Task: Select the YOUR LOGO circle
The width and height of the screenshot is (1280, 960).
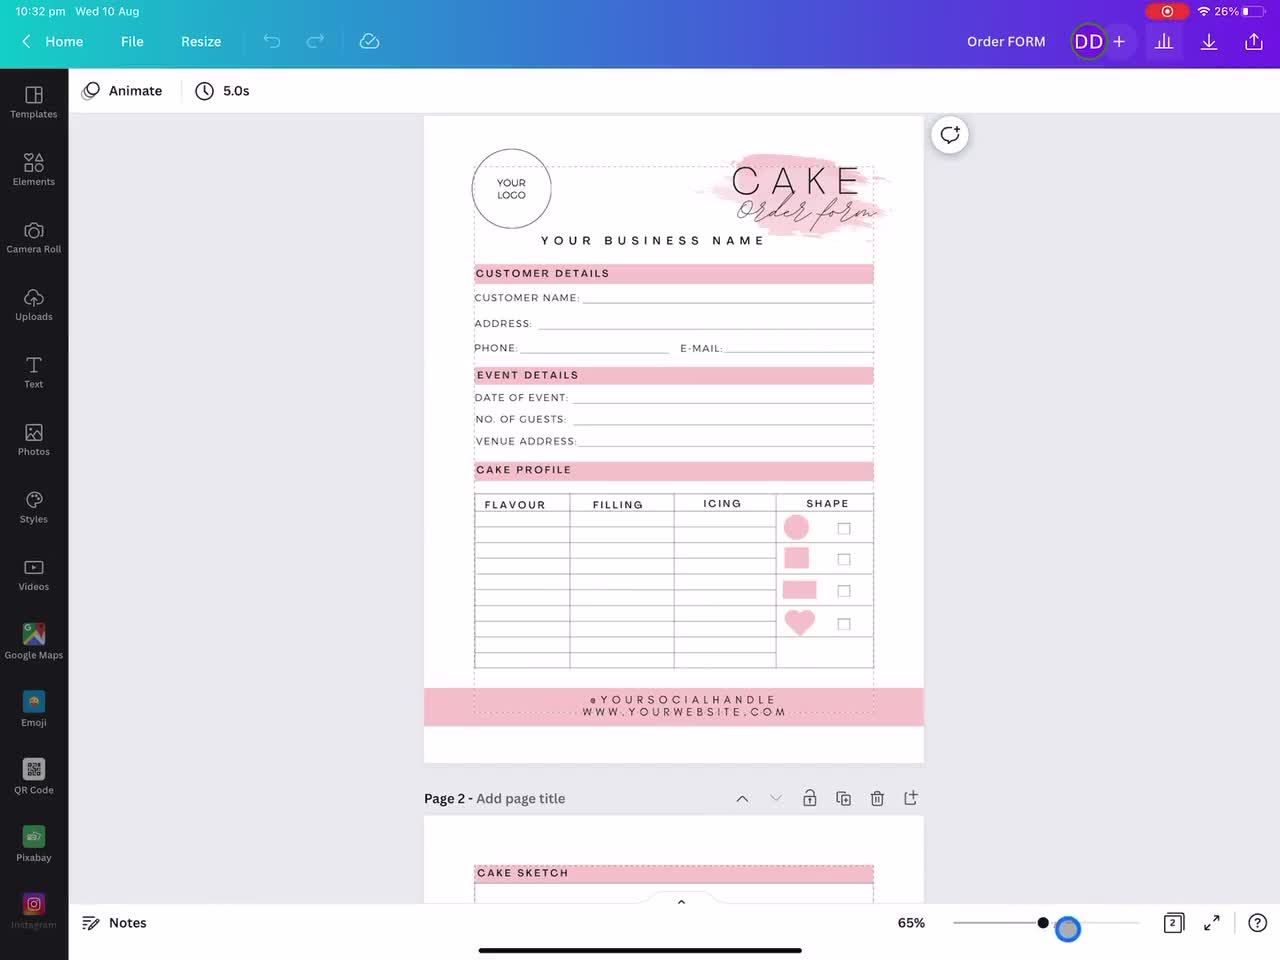Action: point(511,189)
